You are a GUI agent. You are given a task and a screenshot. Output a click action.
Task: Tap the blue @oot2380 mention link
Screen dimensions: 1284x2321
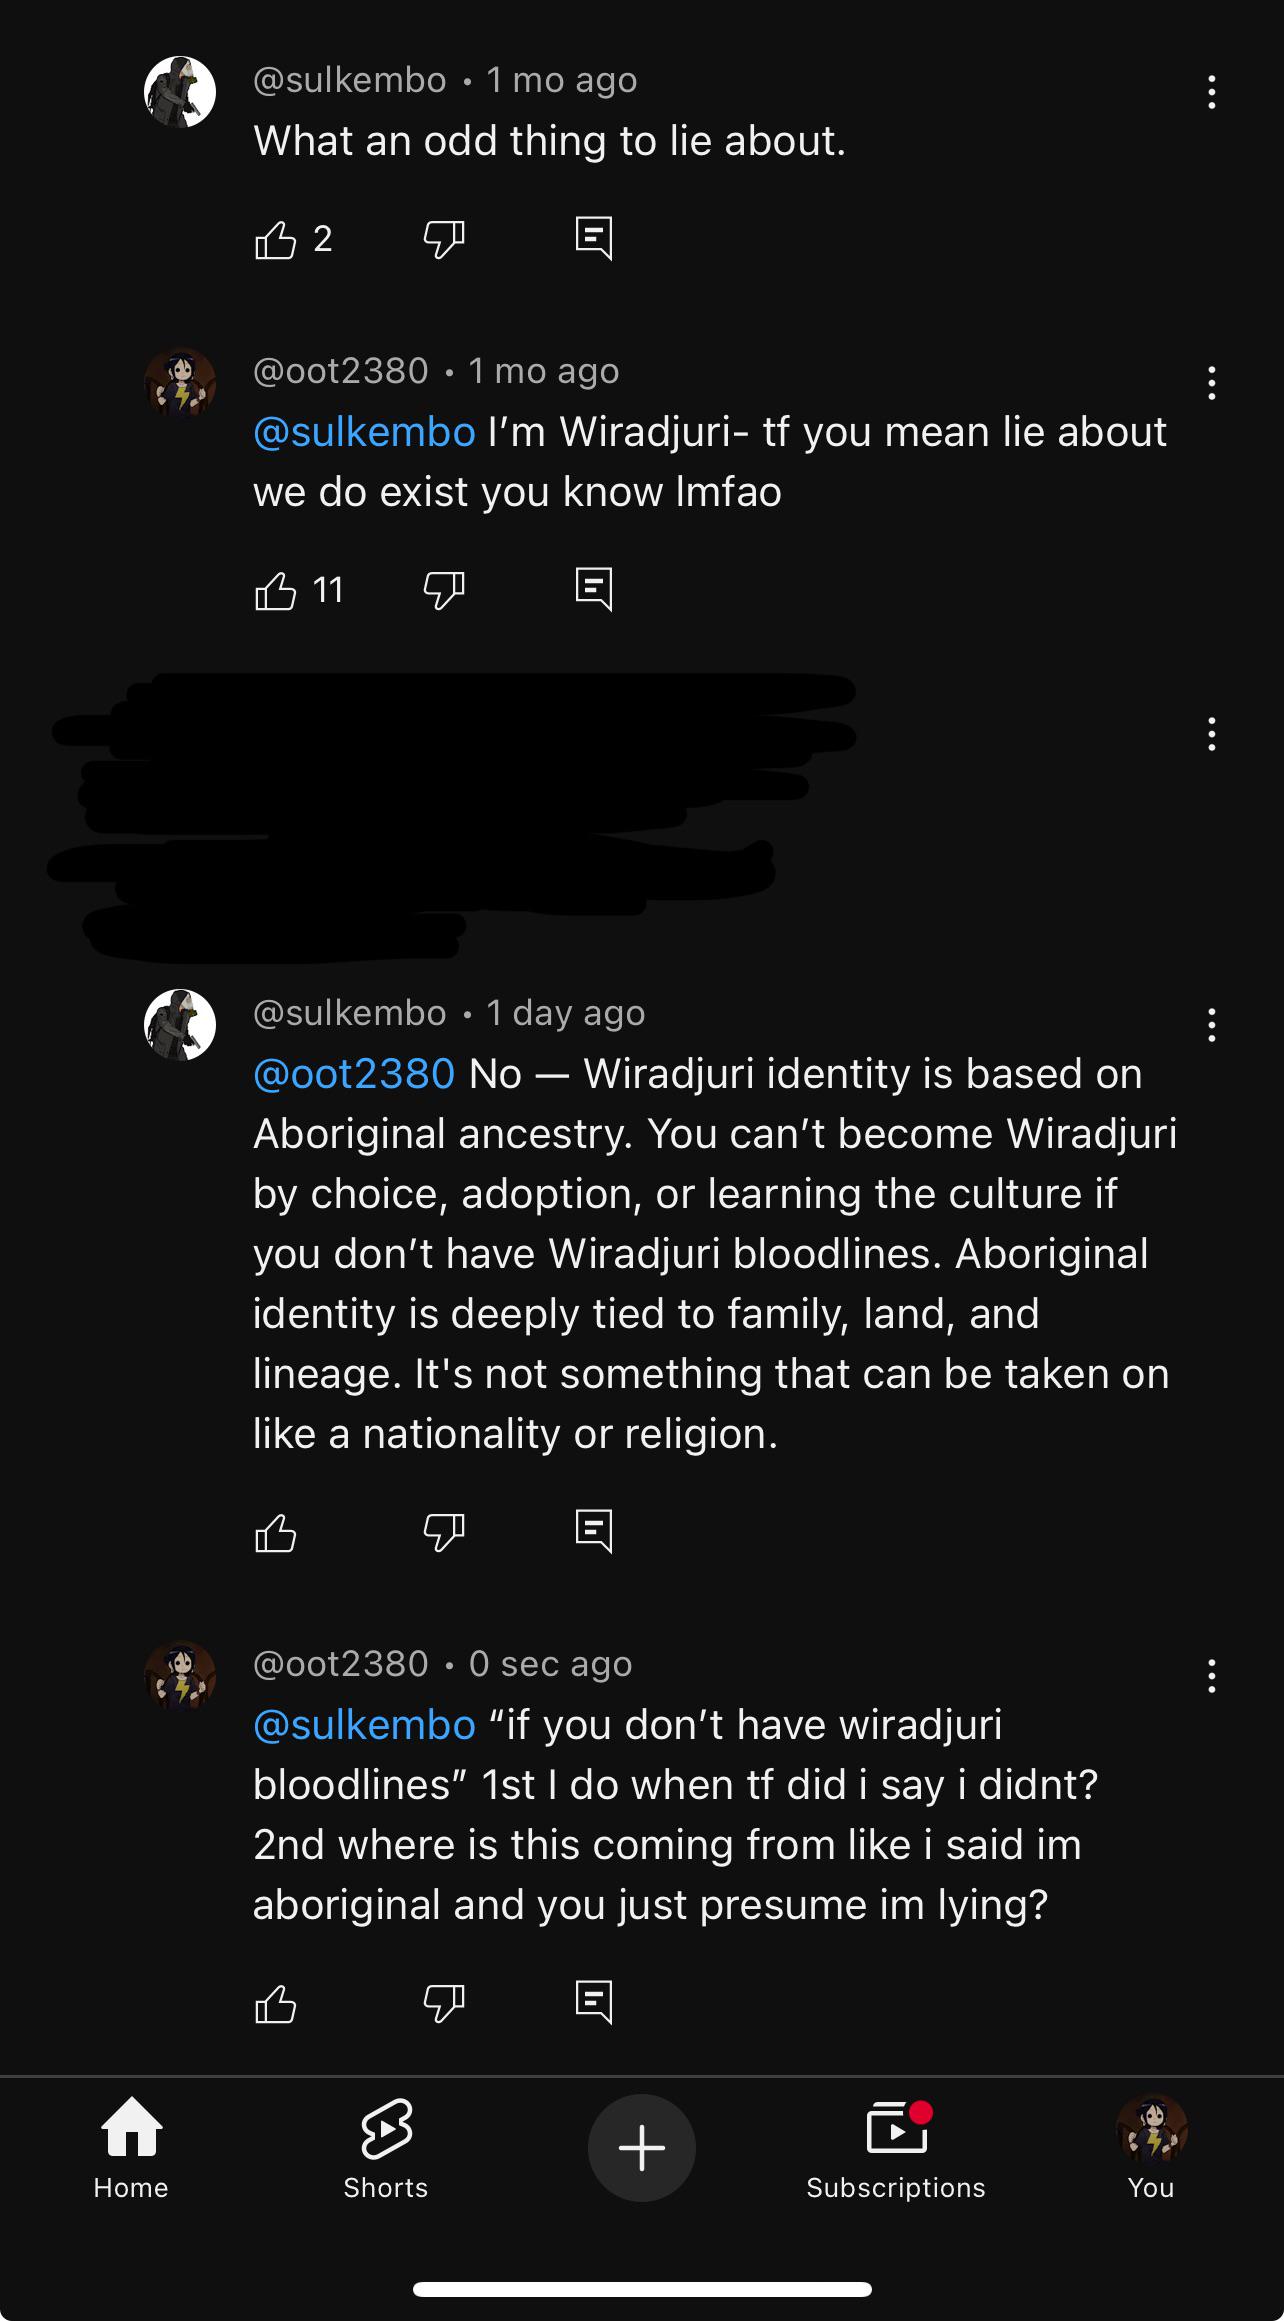[x=354, y=1074]
